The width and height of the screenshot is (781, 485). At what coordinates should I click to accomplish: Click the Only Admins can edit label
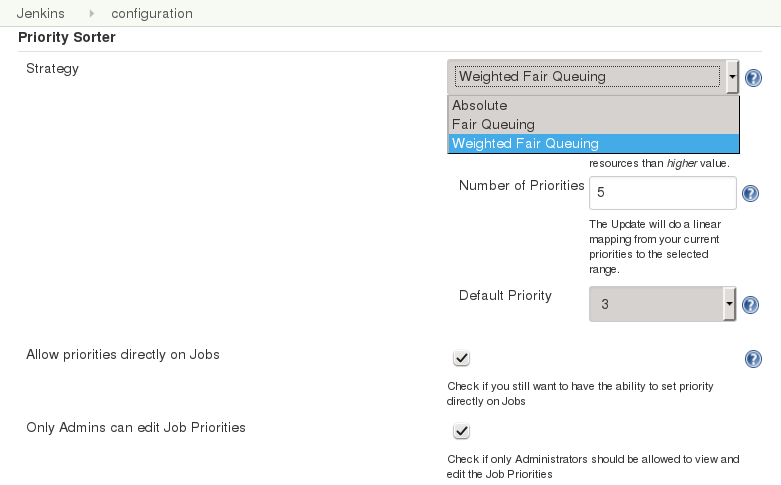coord(136,427)
